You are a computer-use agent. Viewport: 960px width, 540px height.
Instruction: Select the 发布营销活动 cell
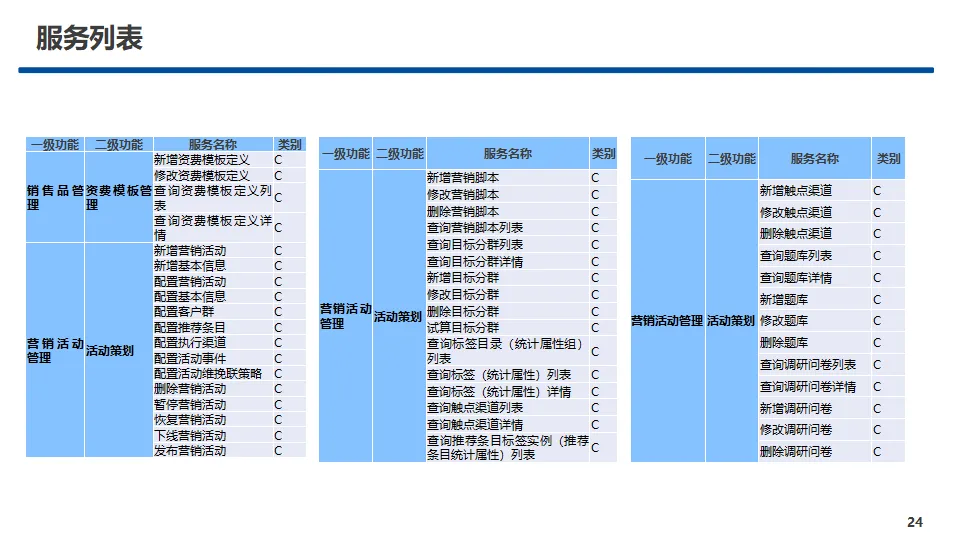click(213, 451)
